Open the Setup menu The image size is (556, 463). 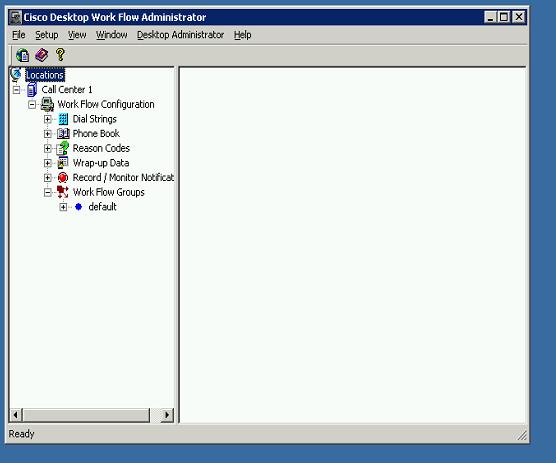46,35
